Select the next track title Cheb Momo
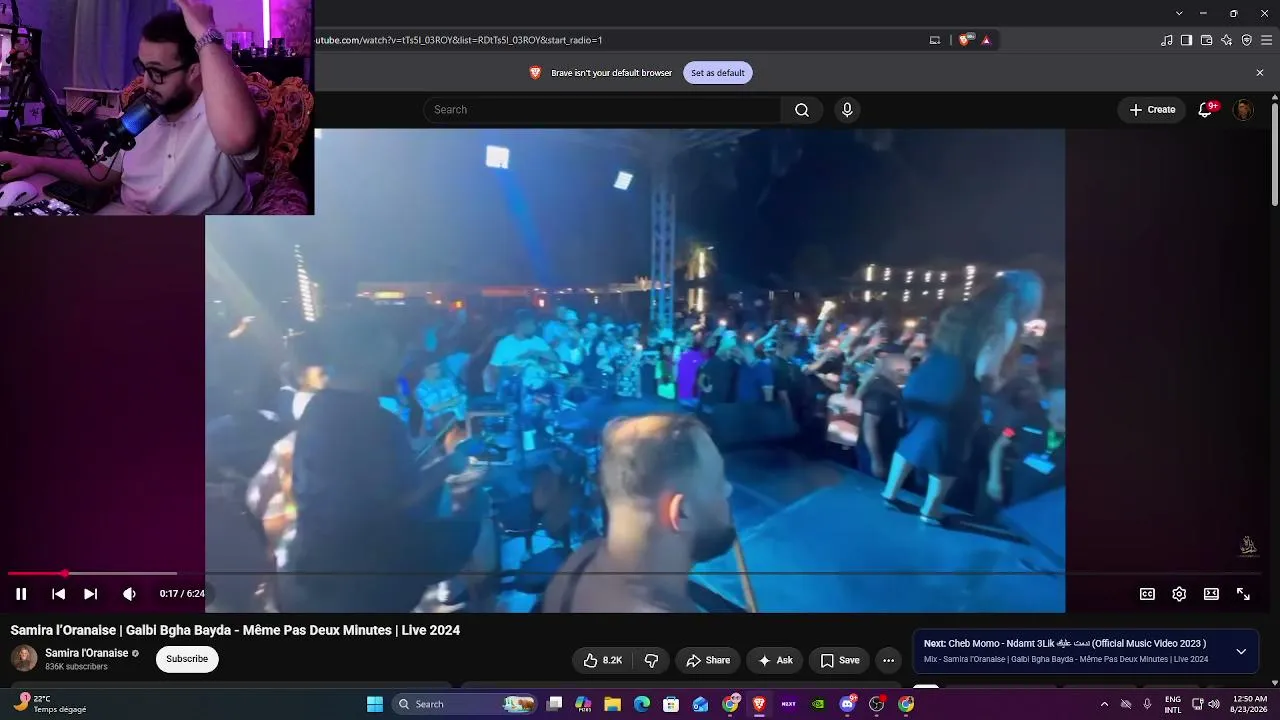This screenshot has width=1280, height=720. point(1065,643)
